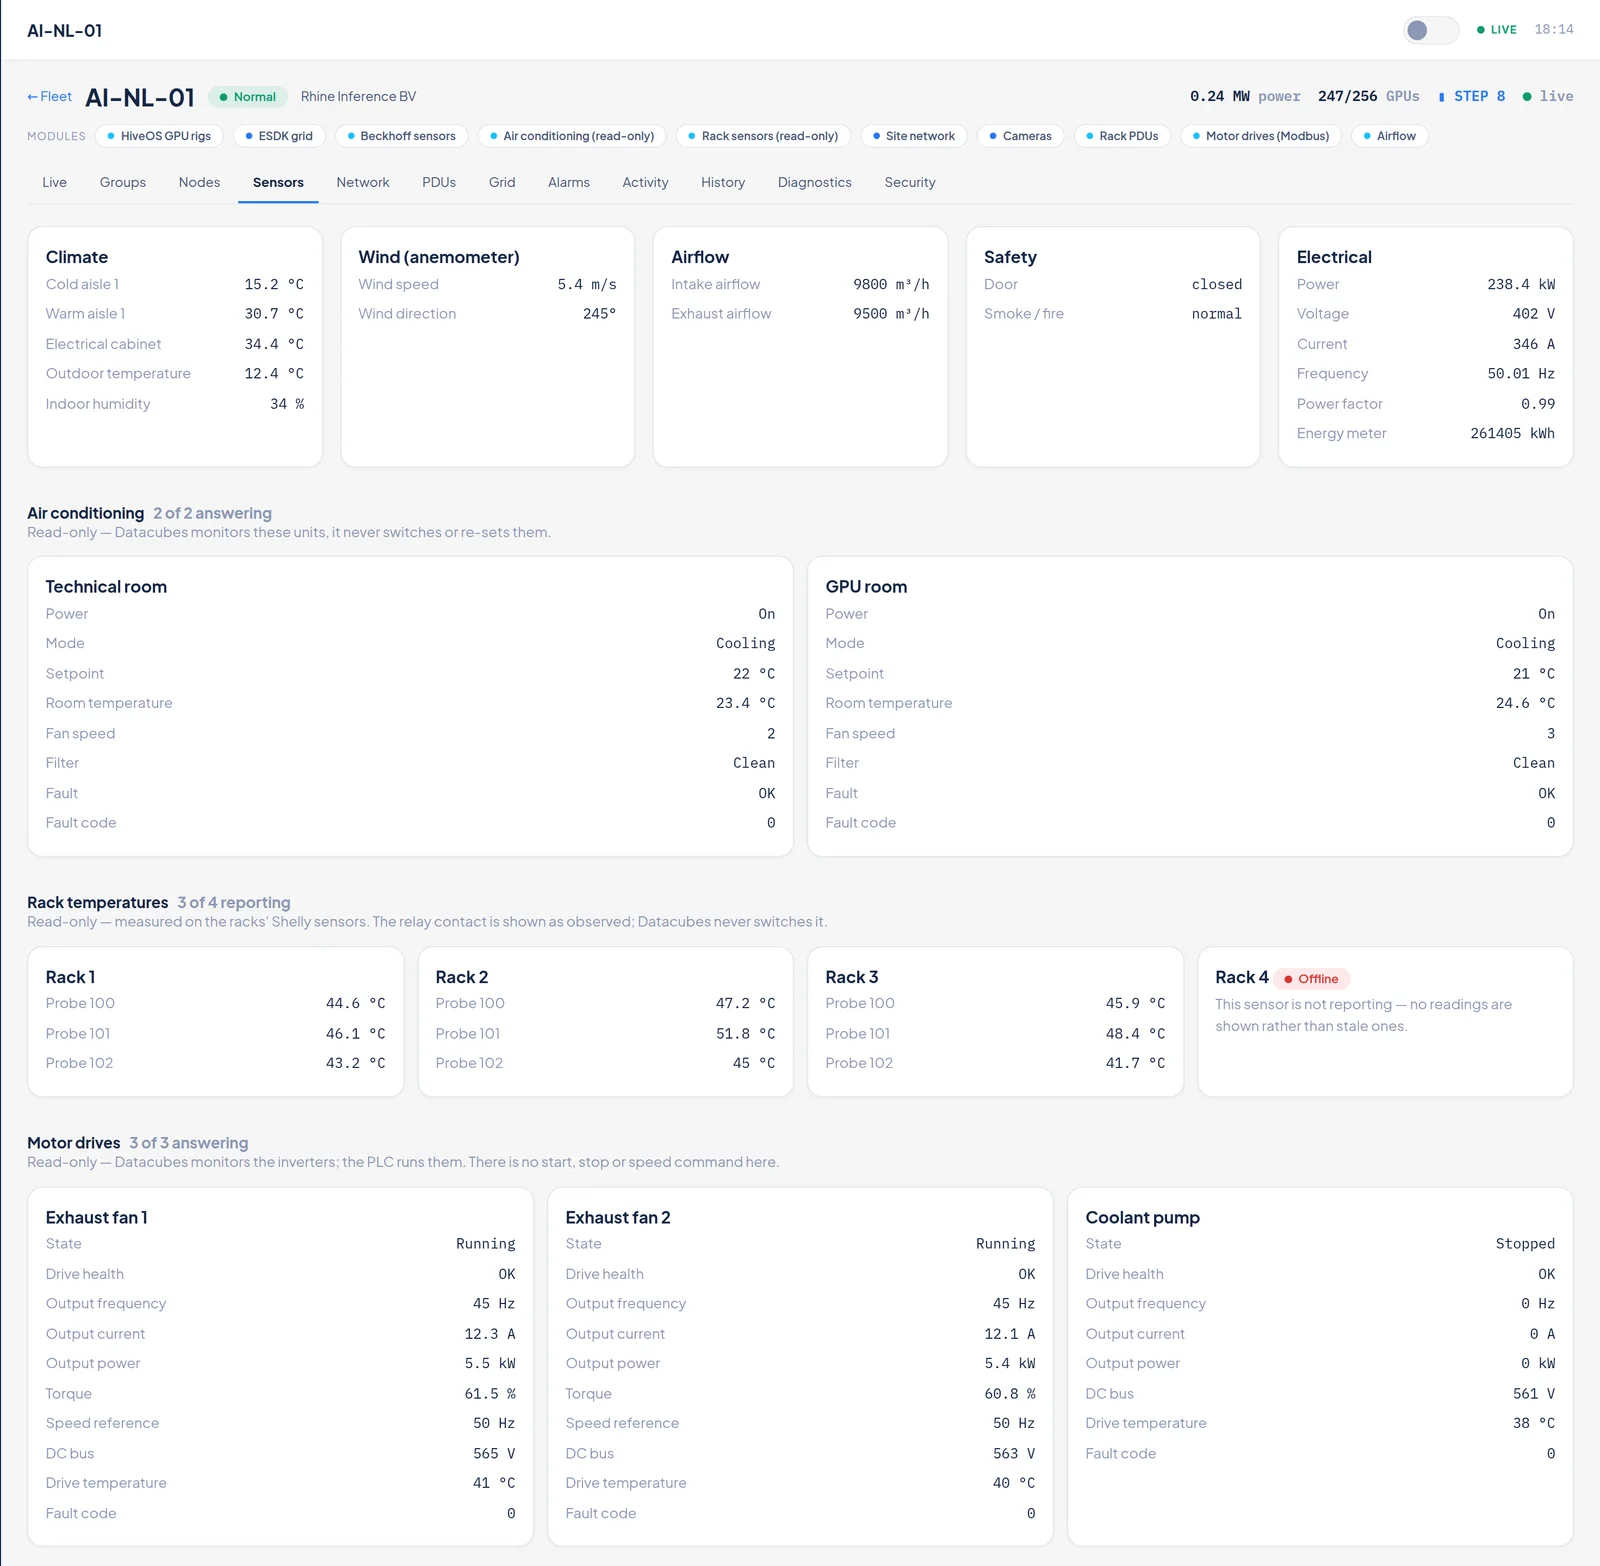The image size is (1600, 1566).
Task: Select the Motor drives (Modbus) chip
Action: click(1261, 136)
